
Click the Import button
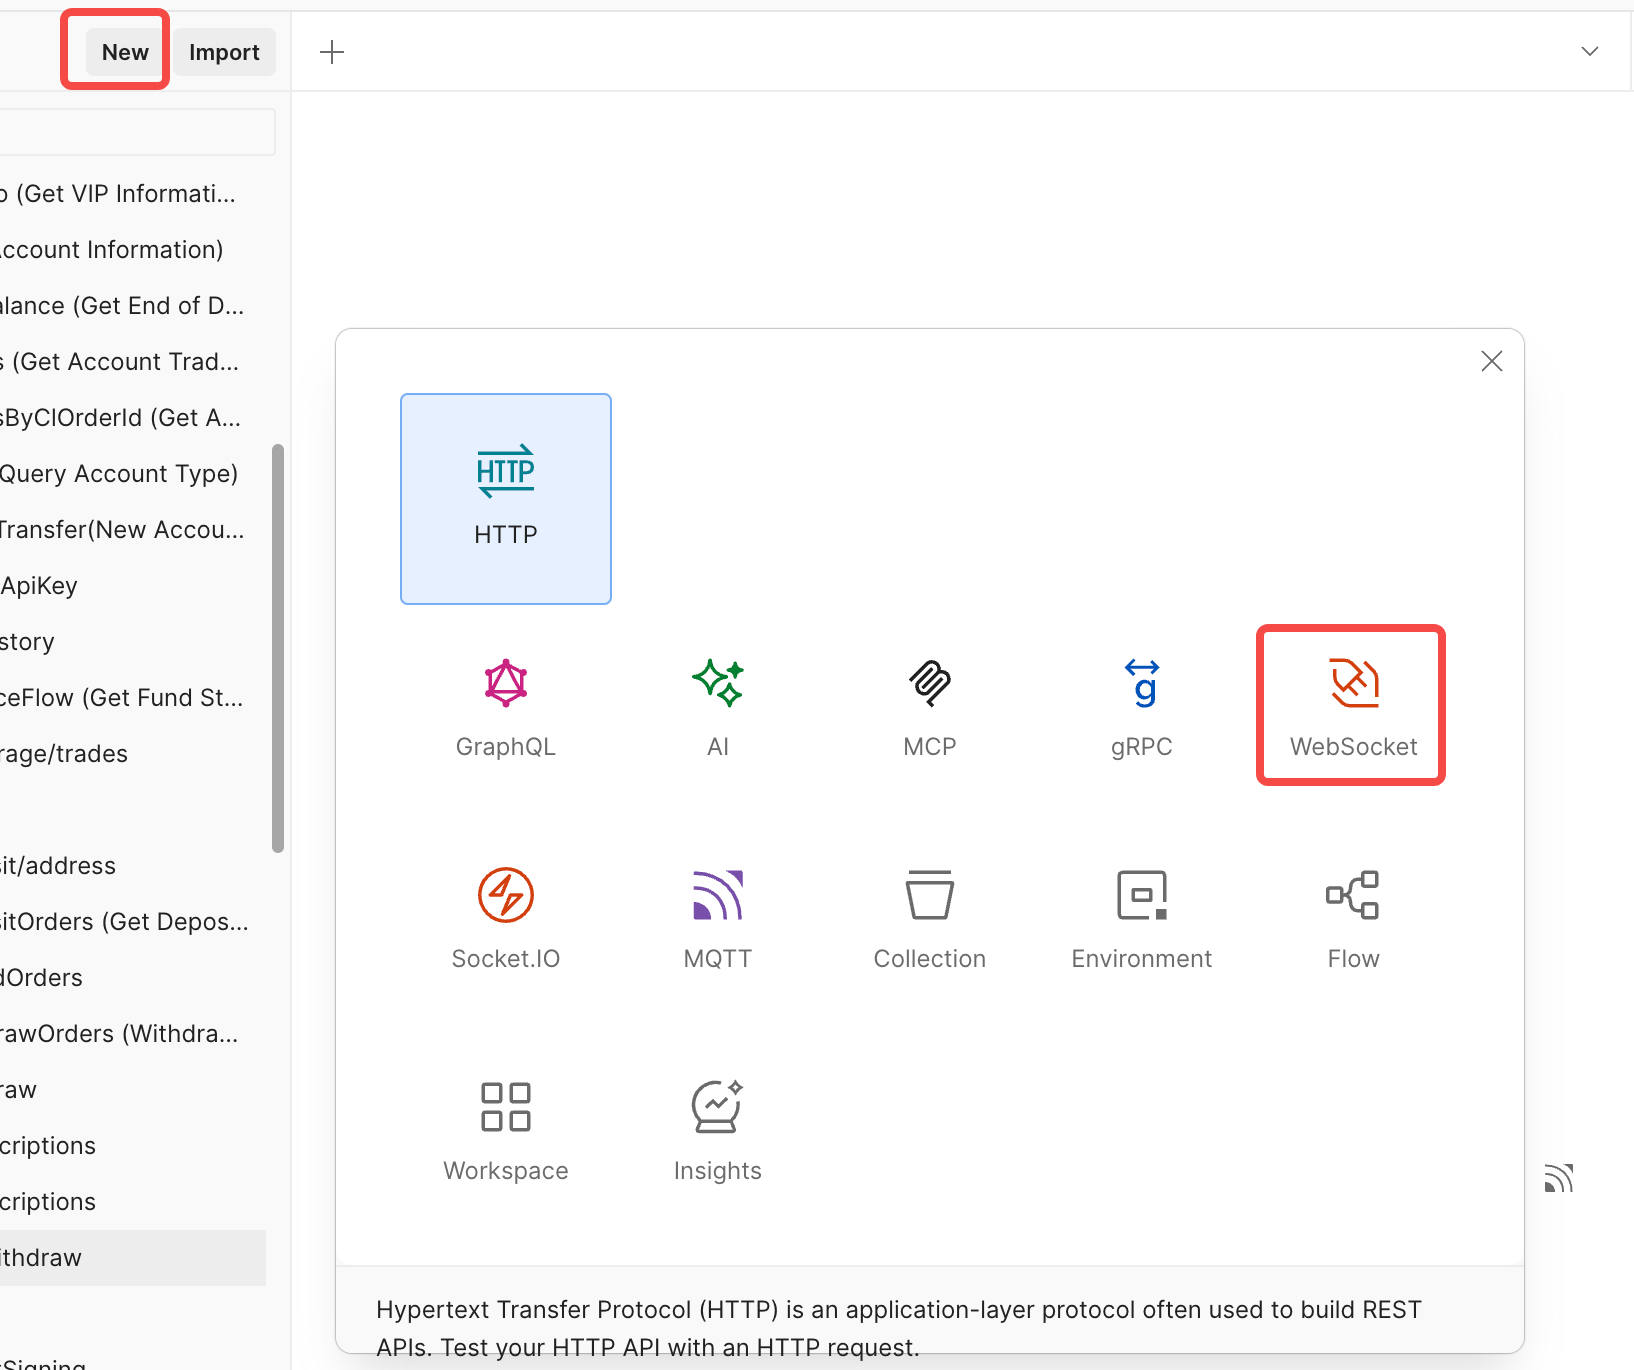click(224, 52)
